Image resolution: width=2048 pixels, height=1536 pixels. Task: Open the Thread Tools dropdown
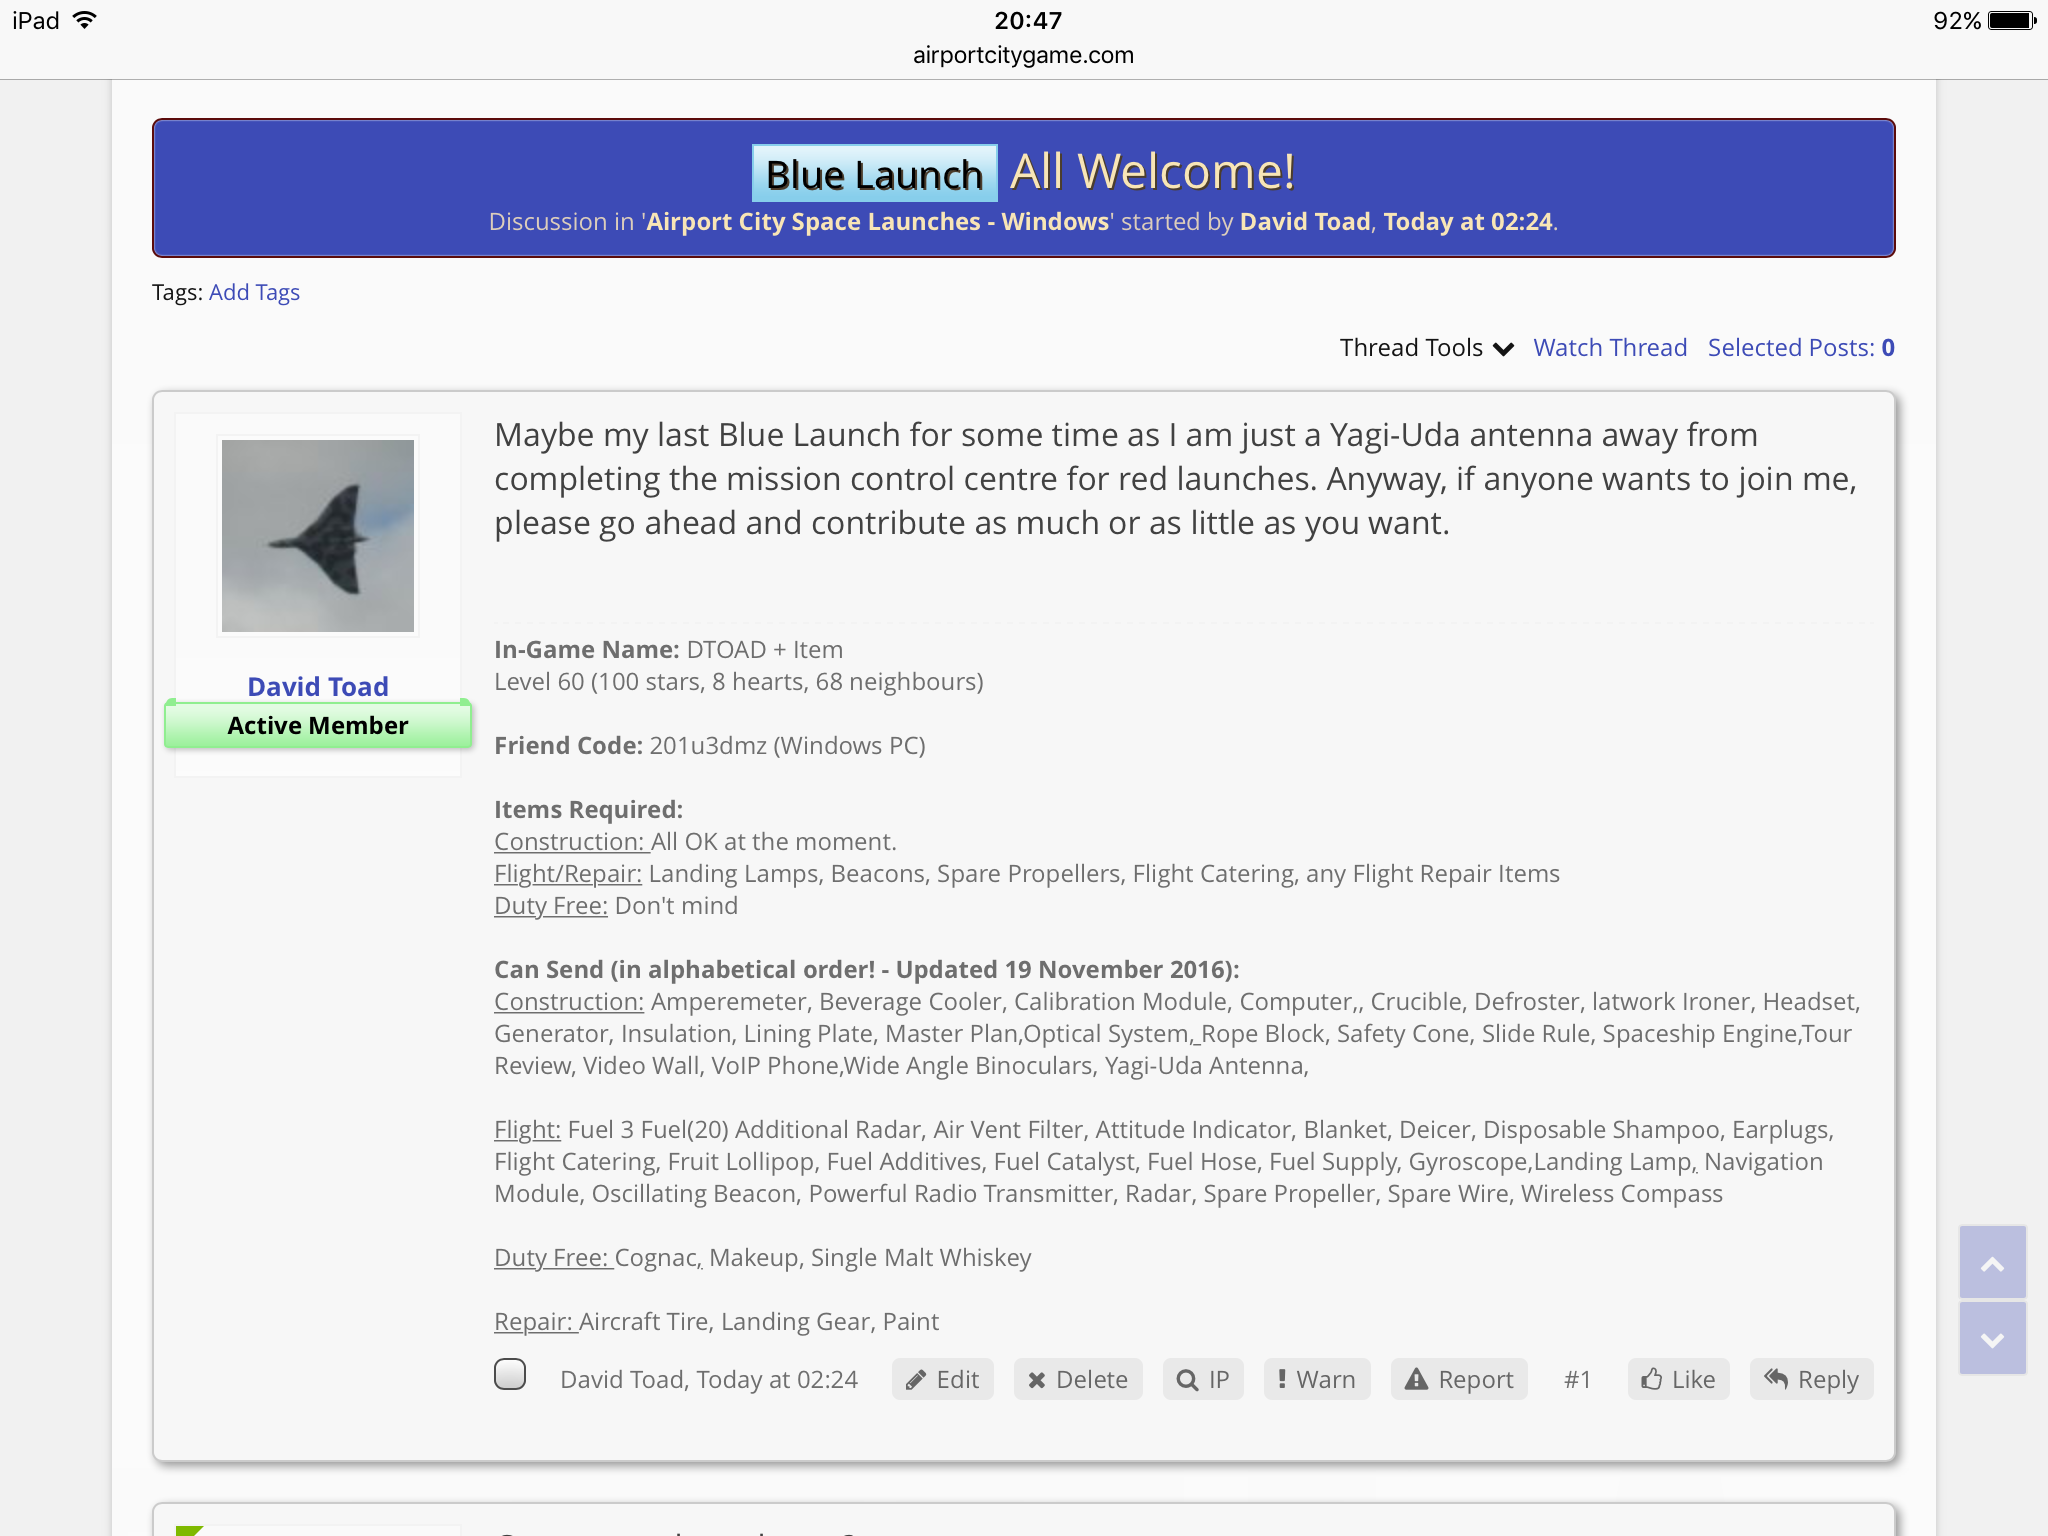1427,348
